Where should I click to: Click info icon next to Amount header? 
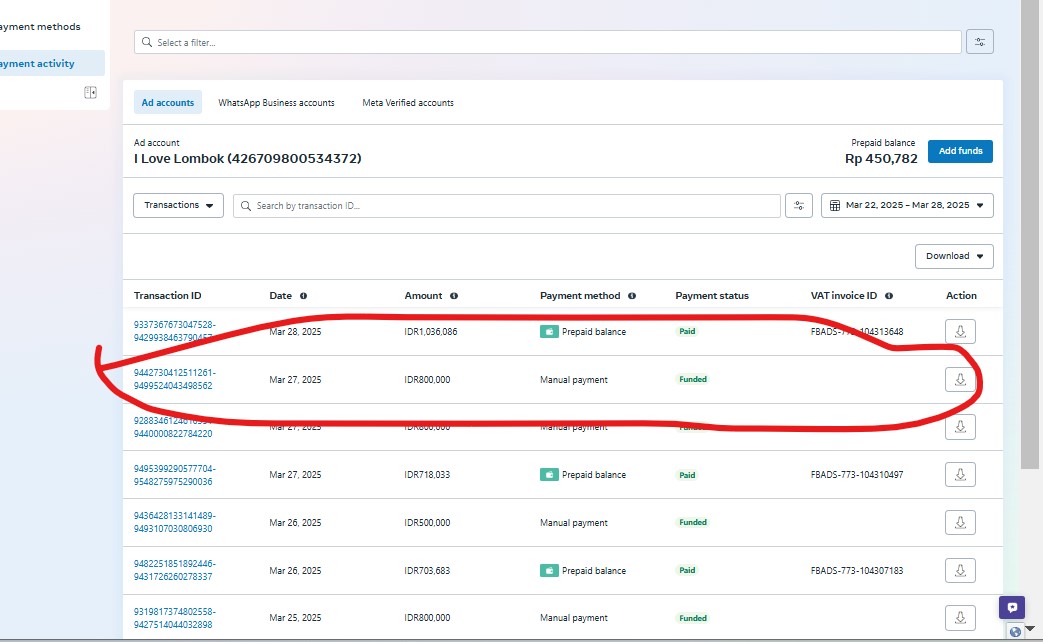tap(454, 296)
